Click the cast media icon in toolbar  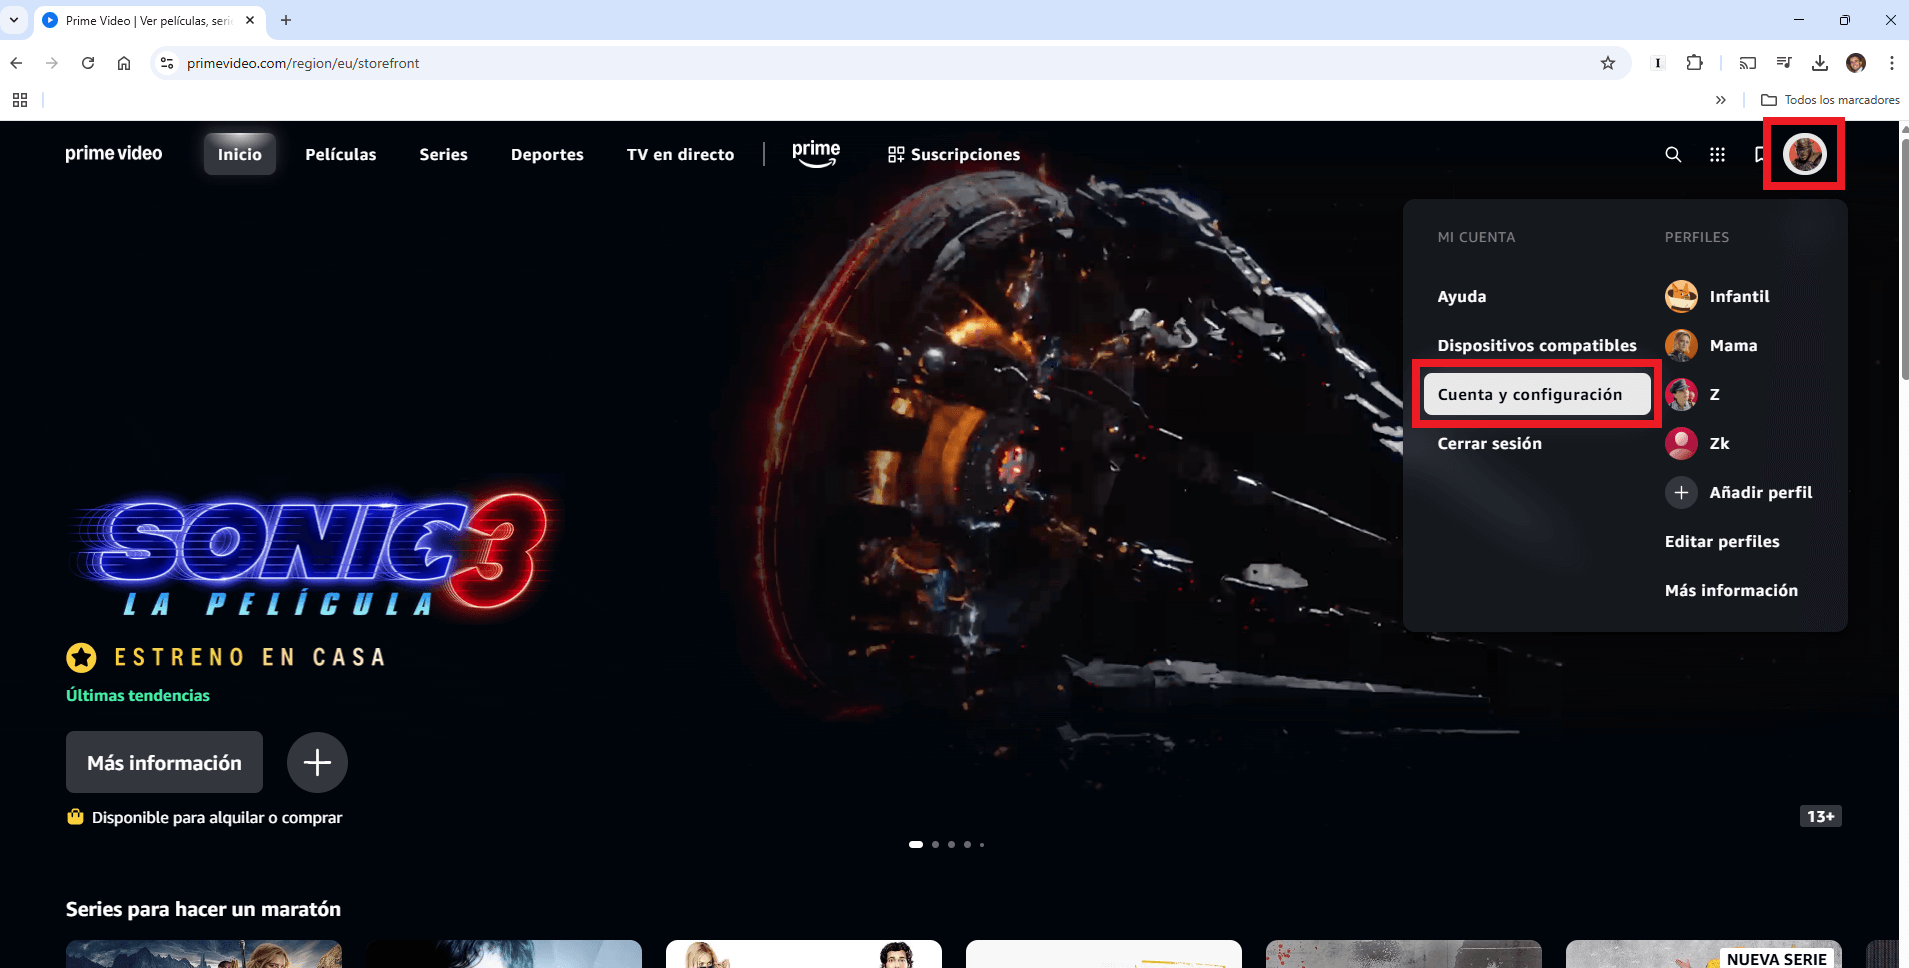[1748, 63]
